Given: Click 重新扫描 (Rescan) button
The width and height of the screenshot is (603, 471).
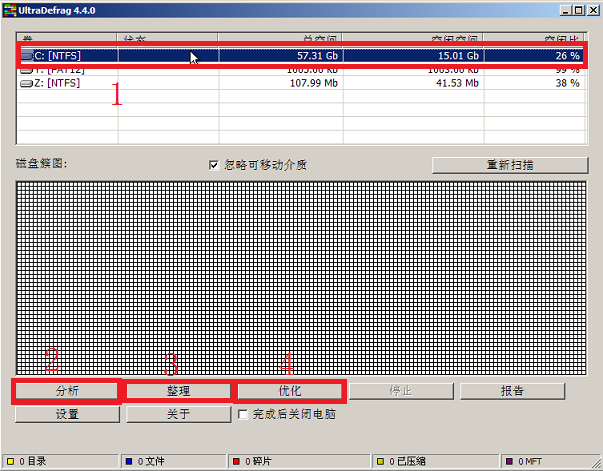Looking at the screenshot, I should [510, 165].
